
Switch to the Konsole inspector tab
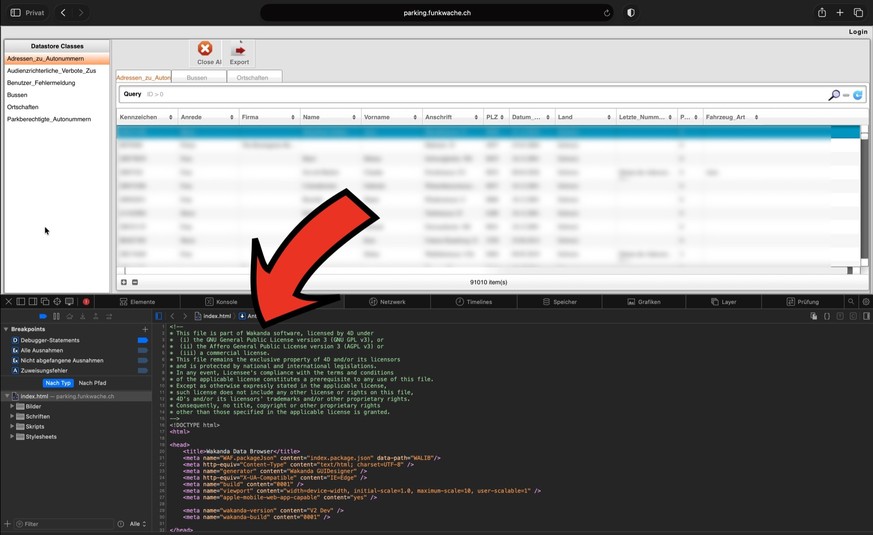pos(221,302)
